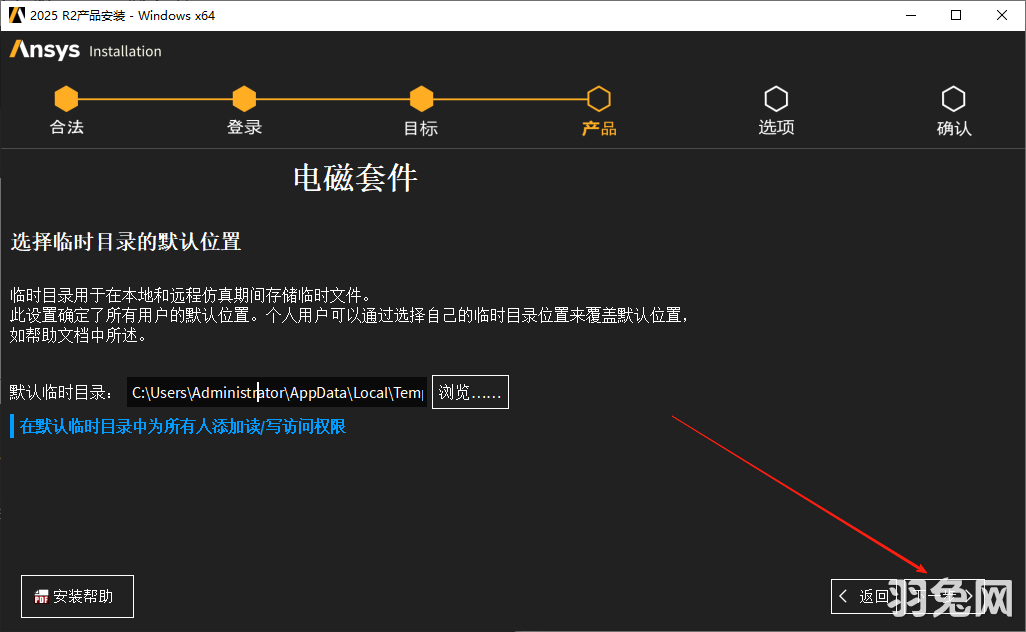Open the 安装帮助 installation help
The width and height of the screenshot is (1026, 632).
point(77,596)
